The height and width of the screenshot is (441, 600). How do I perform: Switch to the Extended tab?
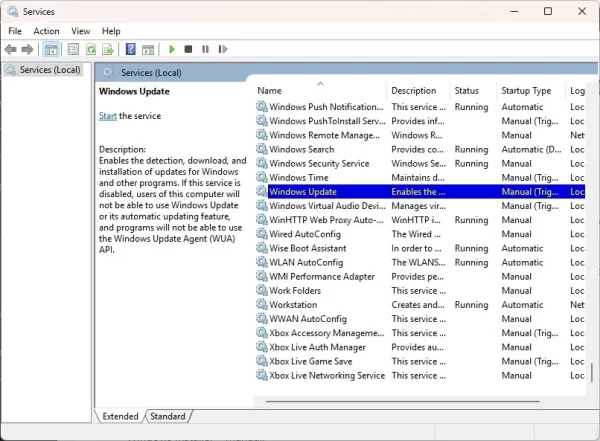(x=120, y=416)
